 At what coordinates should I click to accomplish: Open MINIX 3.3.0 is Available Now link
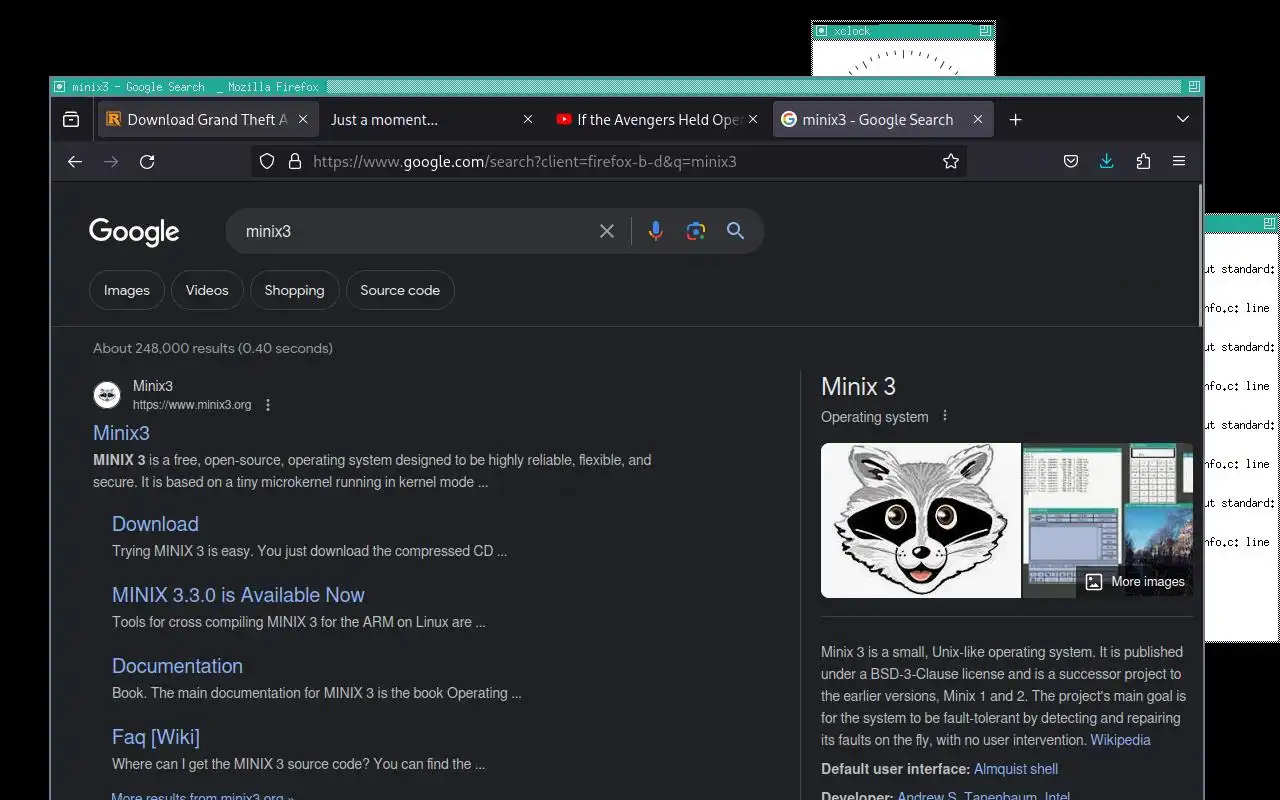[x=238, y=595]
